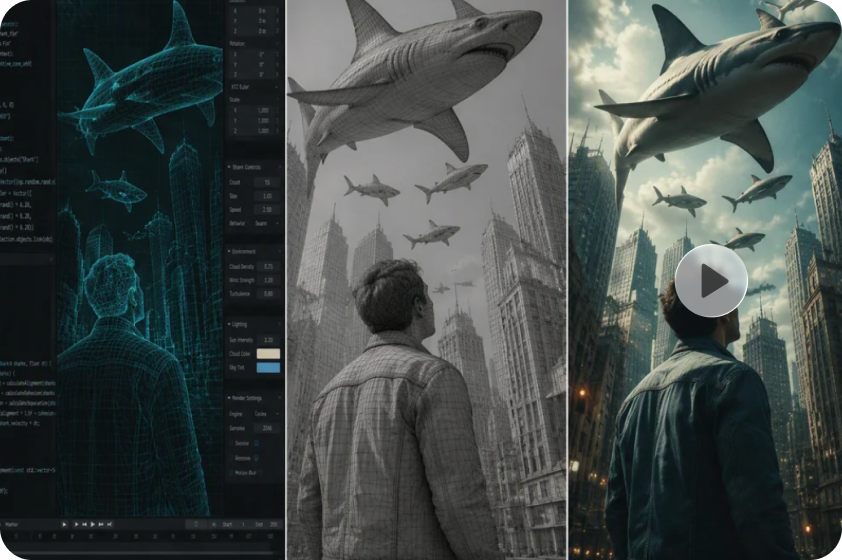Click the render Samples value field
This screenshot has width=842, height=560.
click(x=267, y=428)
